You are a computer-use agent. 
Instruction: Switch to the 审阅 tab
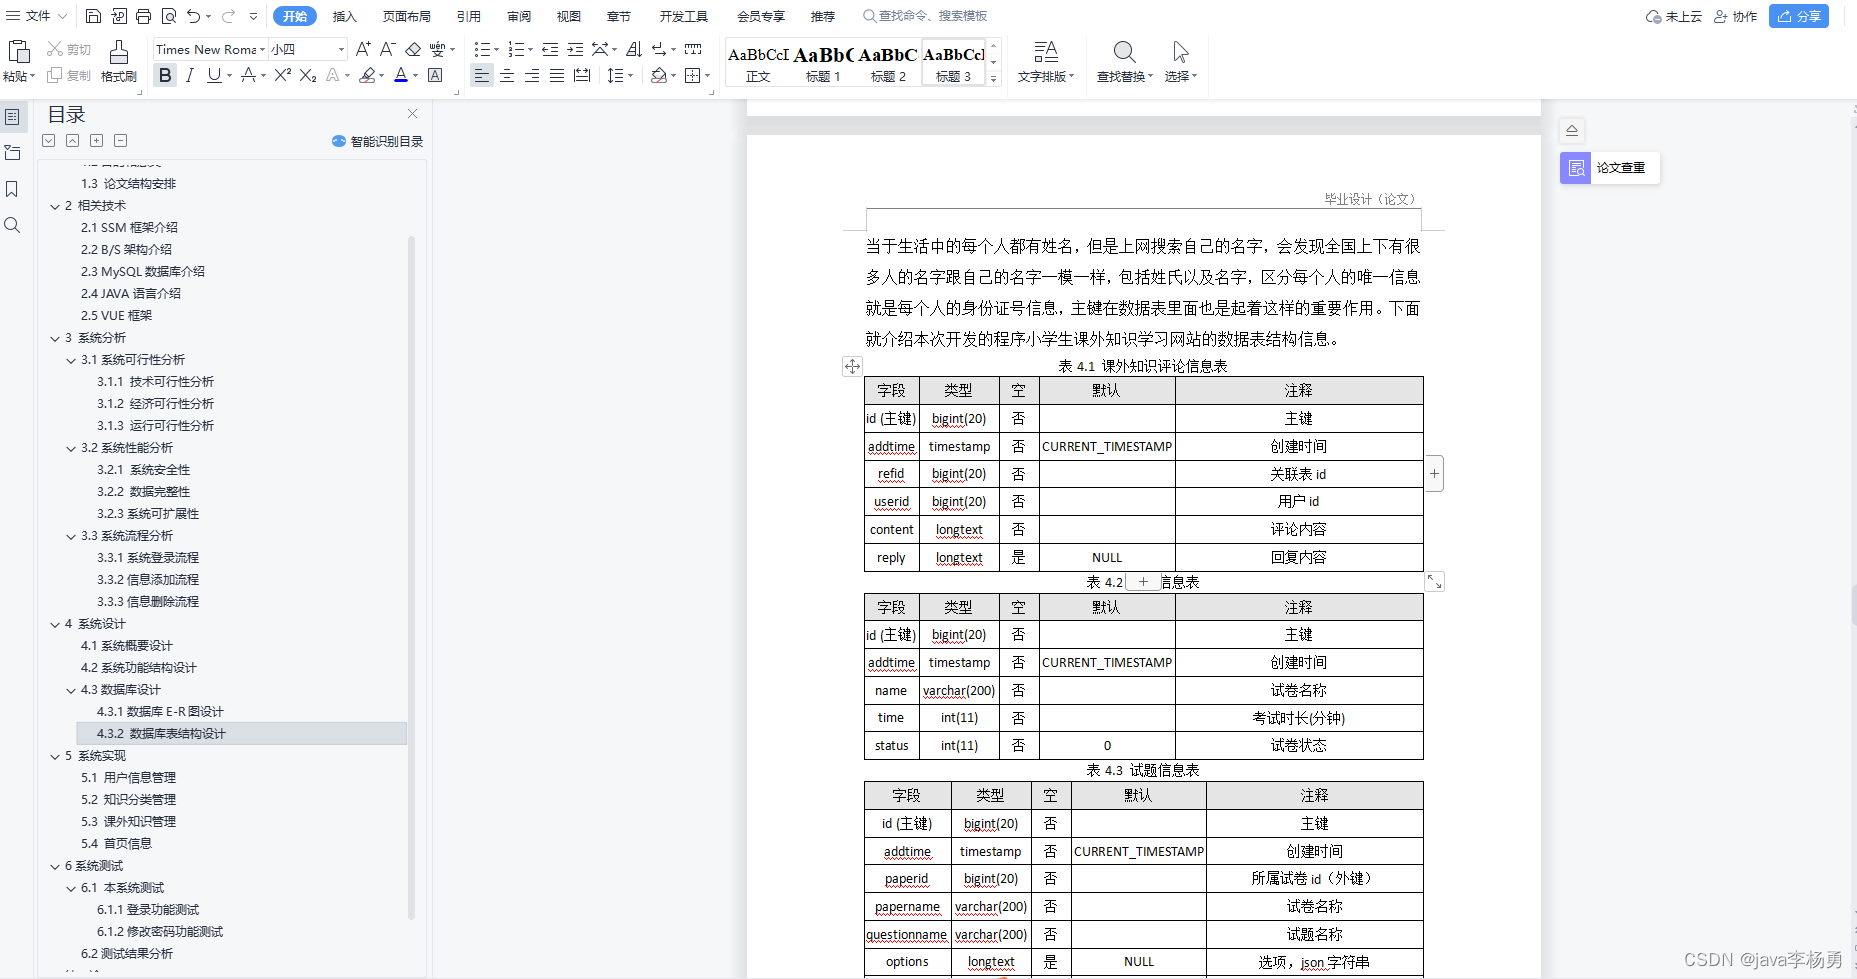519,16
